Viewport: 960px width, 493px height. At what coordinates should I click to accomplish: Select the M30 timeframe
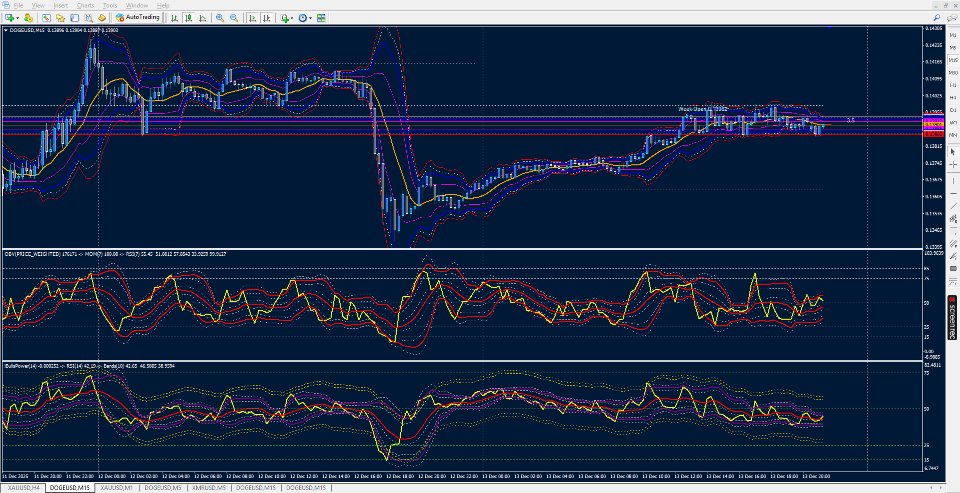click(953, 73)
